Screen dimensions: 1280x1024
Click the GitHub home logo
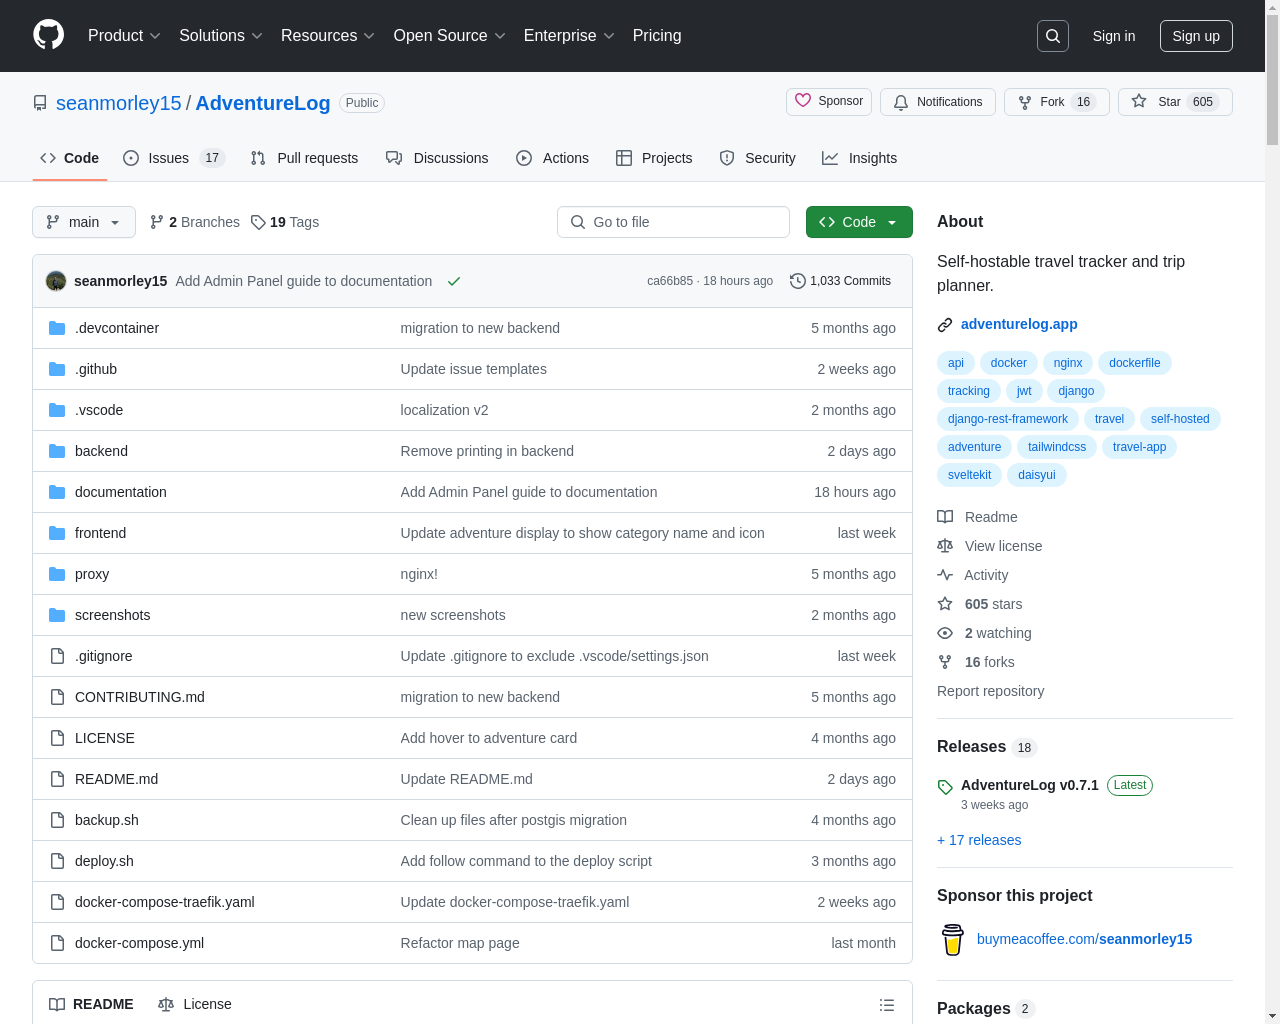click(48, 36)
